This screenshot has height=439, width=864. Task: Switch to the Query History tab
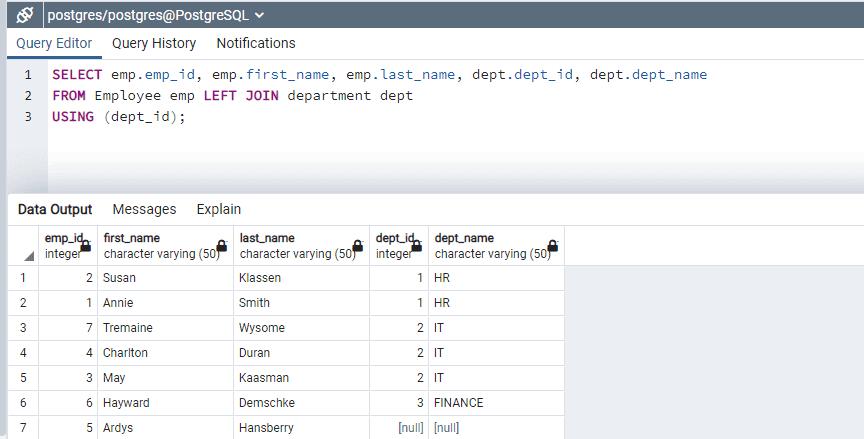pos(154,43)
